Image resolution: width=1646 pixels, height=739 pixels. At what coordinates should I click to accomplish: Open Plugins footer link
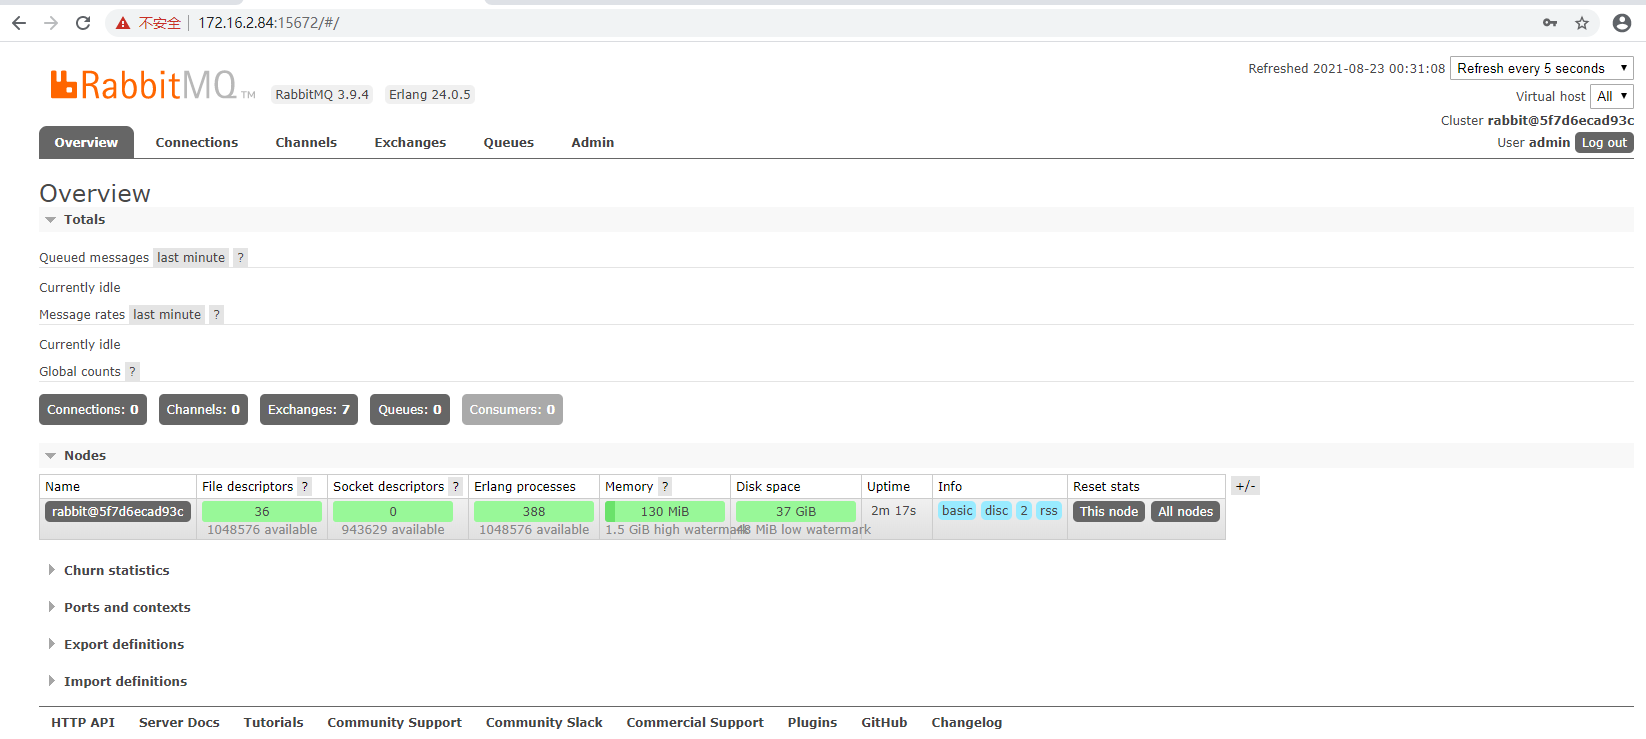(812, 723)
